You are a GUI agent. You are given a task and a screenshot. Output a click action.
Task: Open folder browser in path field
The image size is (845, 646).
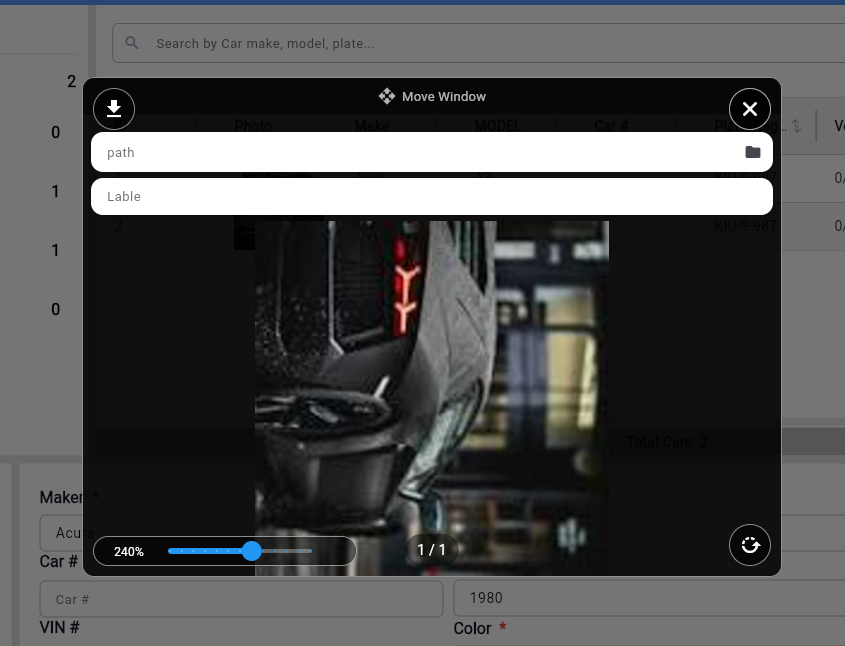point(753,152)
